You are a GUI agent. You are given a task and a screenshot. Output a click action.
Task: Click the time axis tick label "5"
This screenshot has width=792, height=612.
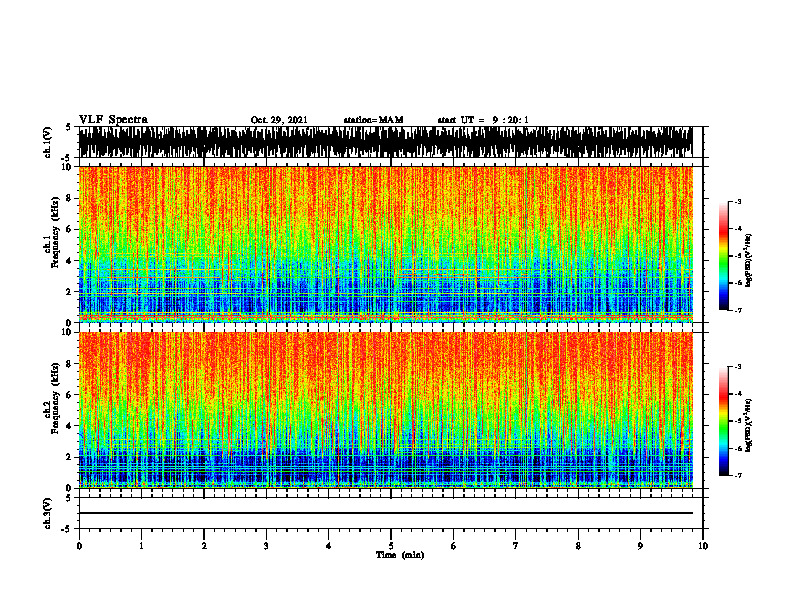pyautogui.click(x=391, y=546)
